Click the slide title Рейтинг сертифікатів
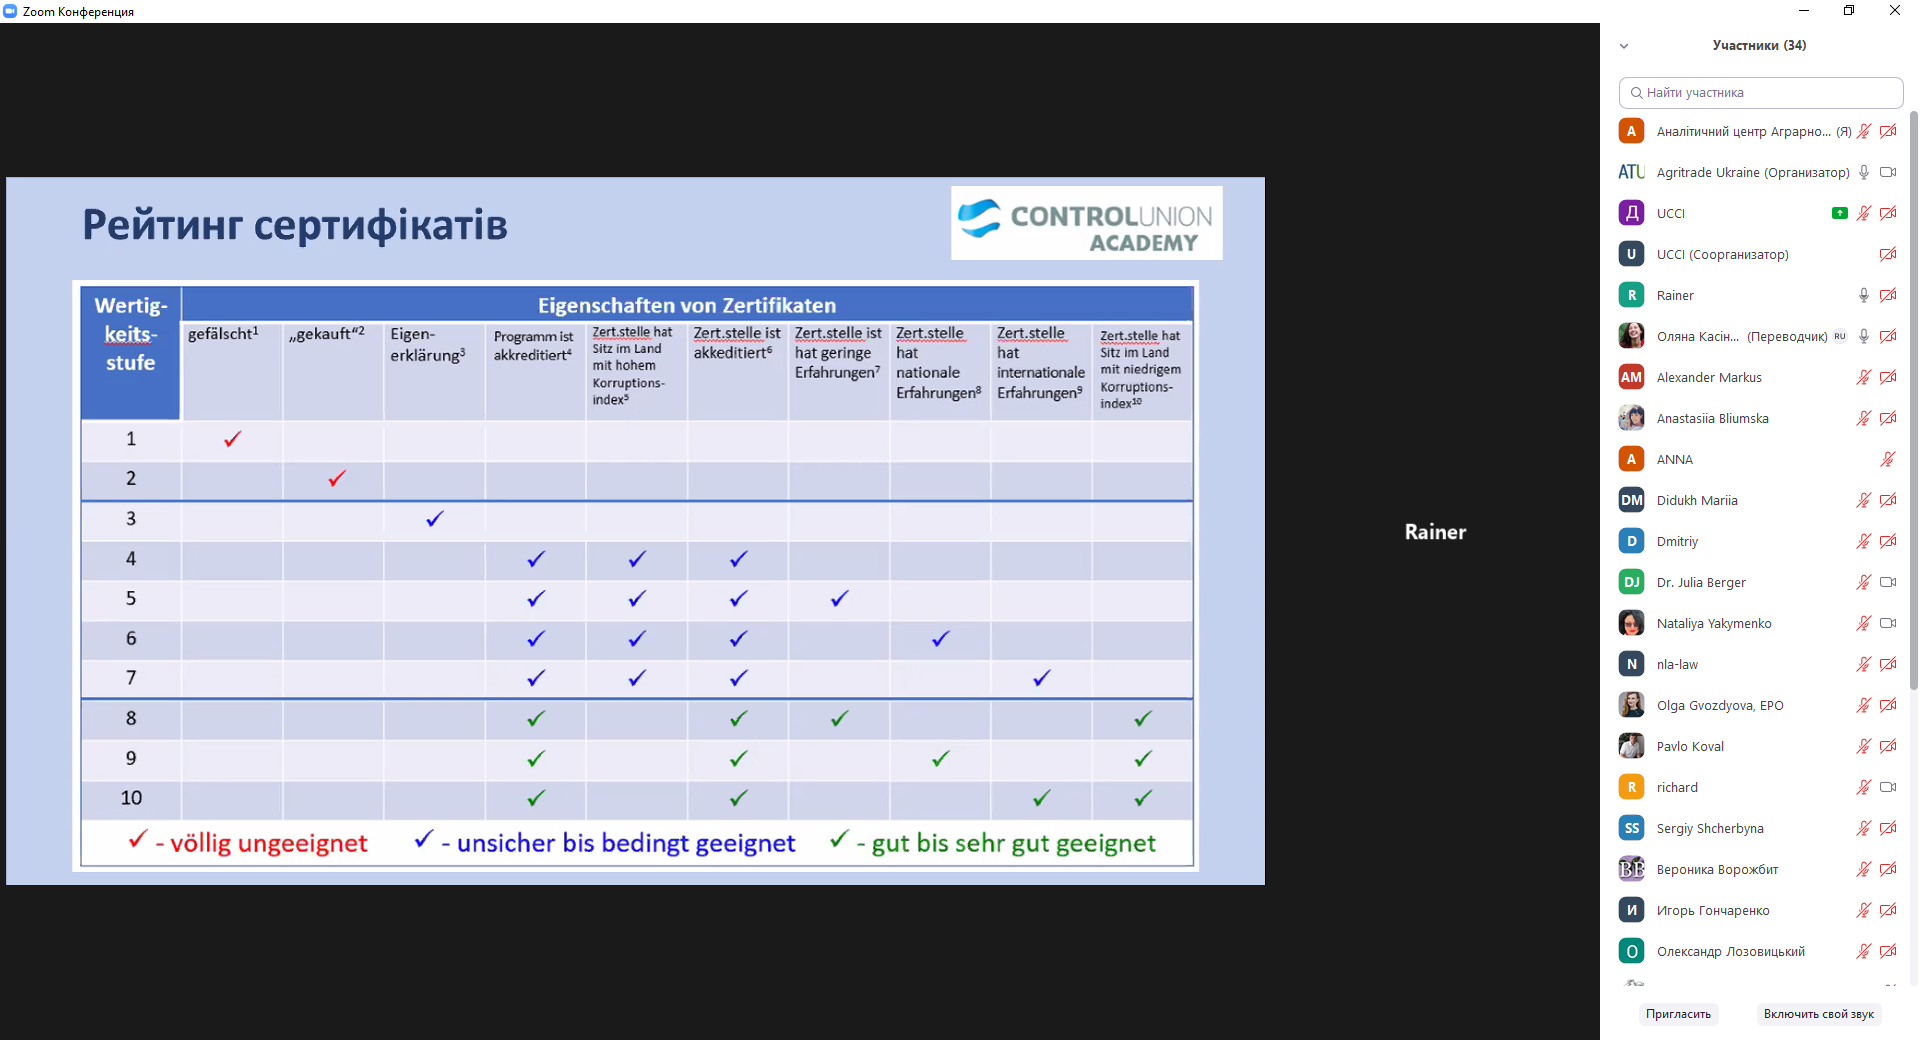Image resolution: width=1920 pixels, height=1040 pixels. 295,225
